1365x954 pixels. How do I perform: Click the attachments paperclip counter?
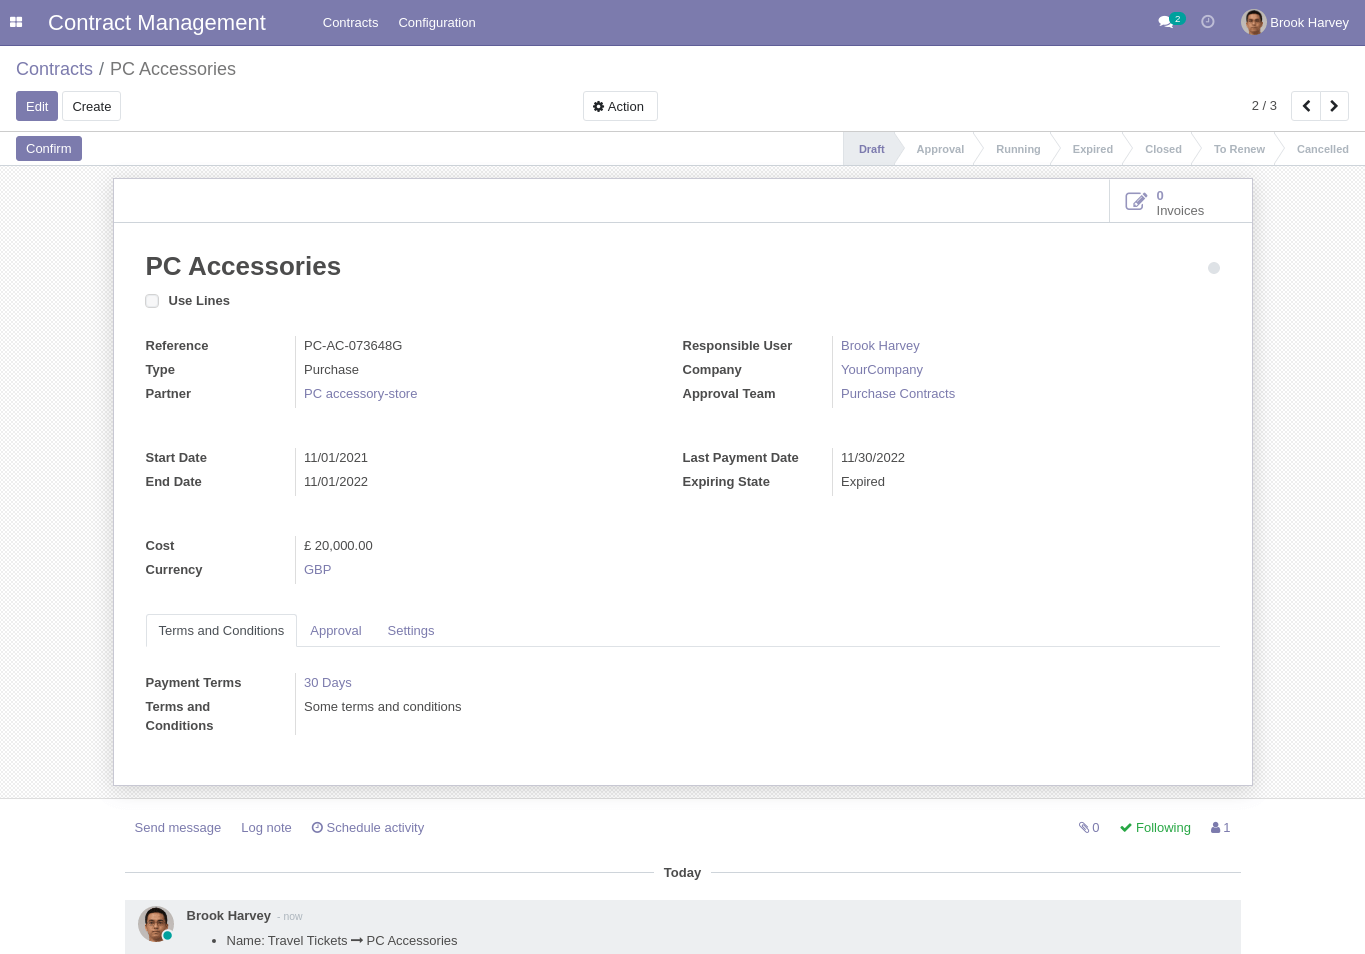(1088, 828)
